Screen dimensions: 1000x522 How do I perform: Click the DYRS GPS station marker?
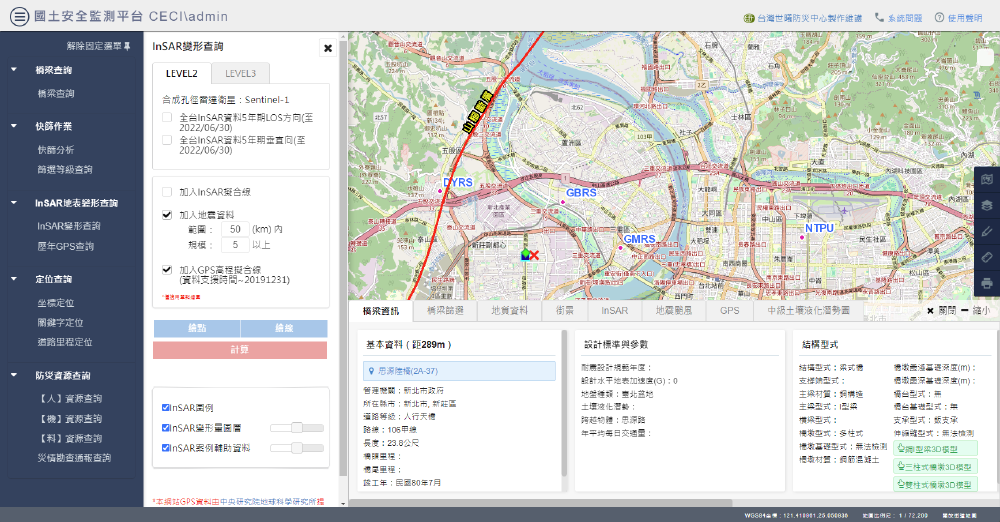tap(440, 191)
